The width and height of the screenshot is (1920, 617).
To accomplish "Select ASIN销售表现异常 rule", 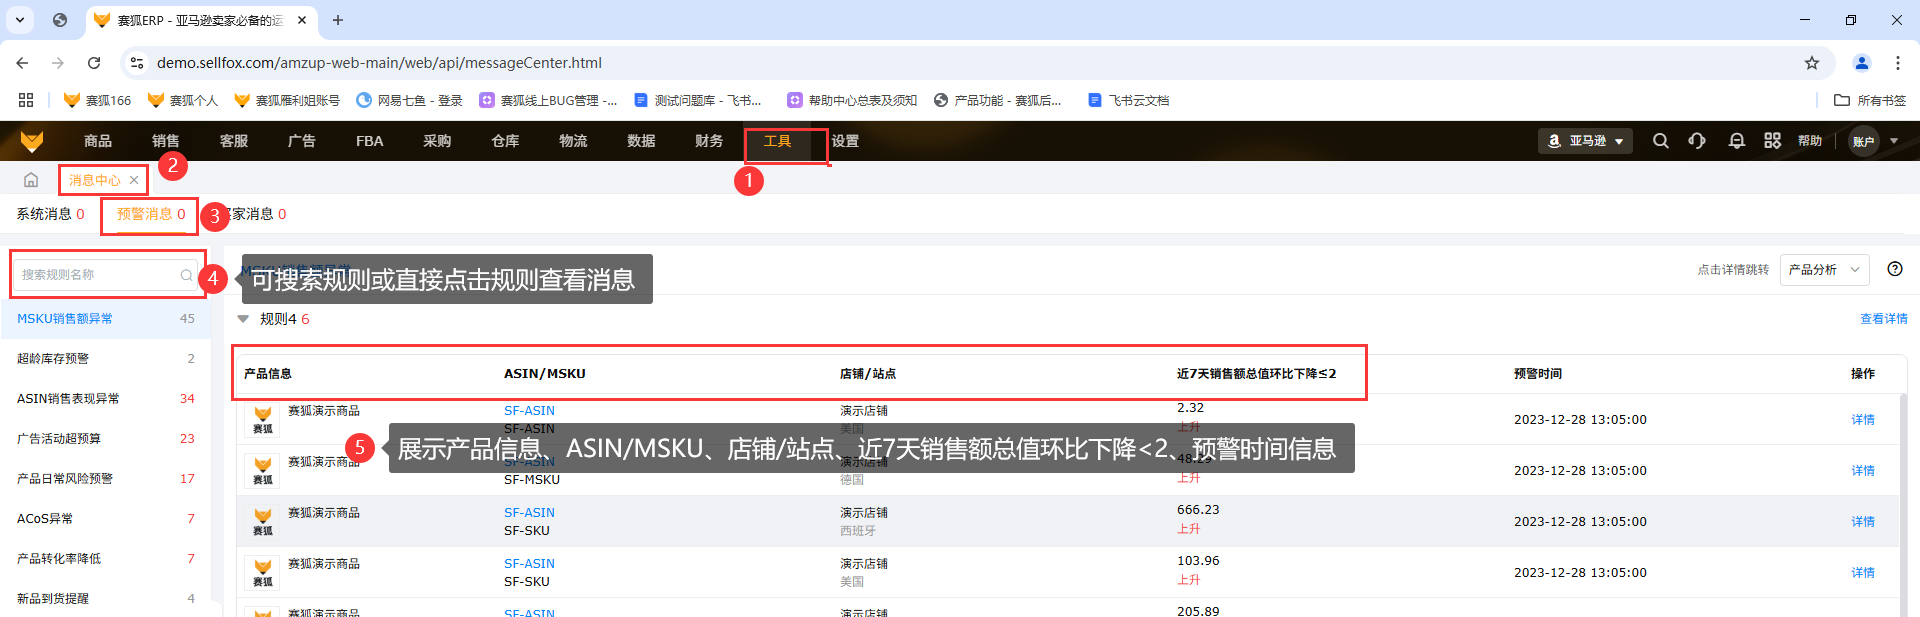I will [105, 399].
